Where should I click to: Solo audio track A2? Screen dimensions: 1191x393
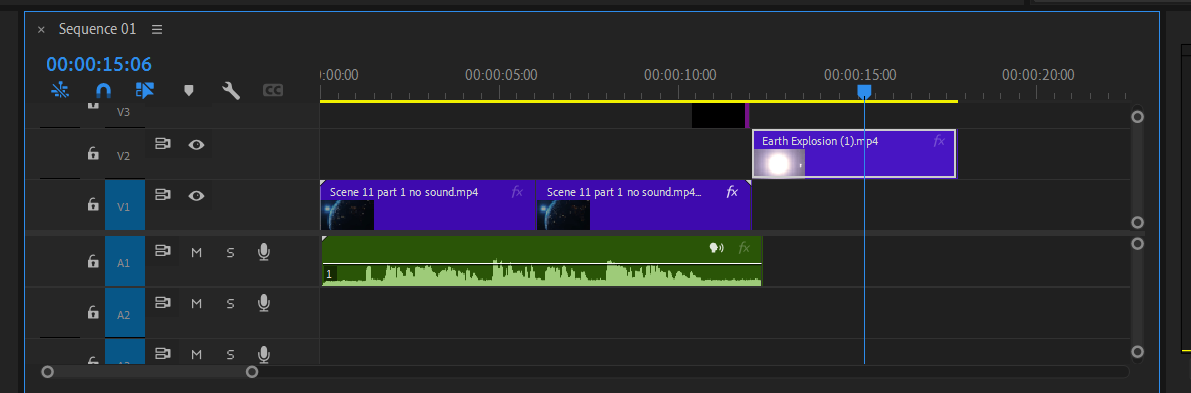pyautogui.click(x=230, y=304)
